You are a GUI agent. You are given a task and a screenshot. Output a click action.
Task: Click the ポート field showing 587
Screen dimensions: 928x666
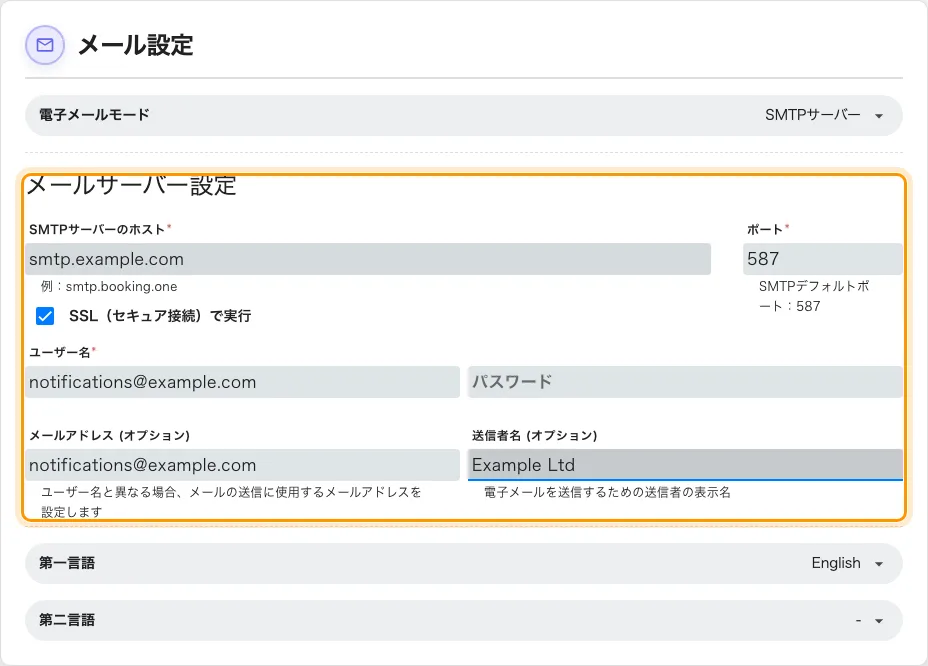pos(823,259)
